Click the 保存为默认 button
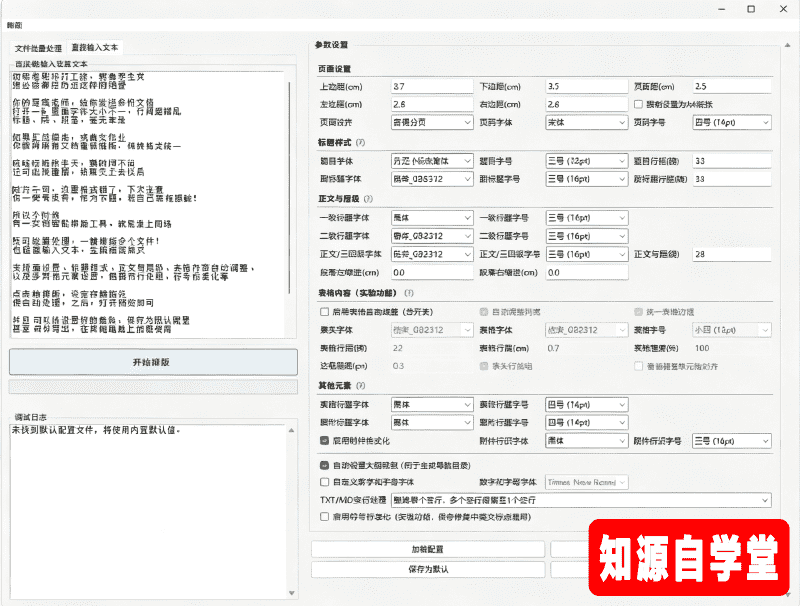 428,569
